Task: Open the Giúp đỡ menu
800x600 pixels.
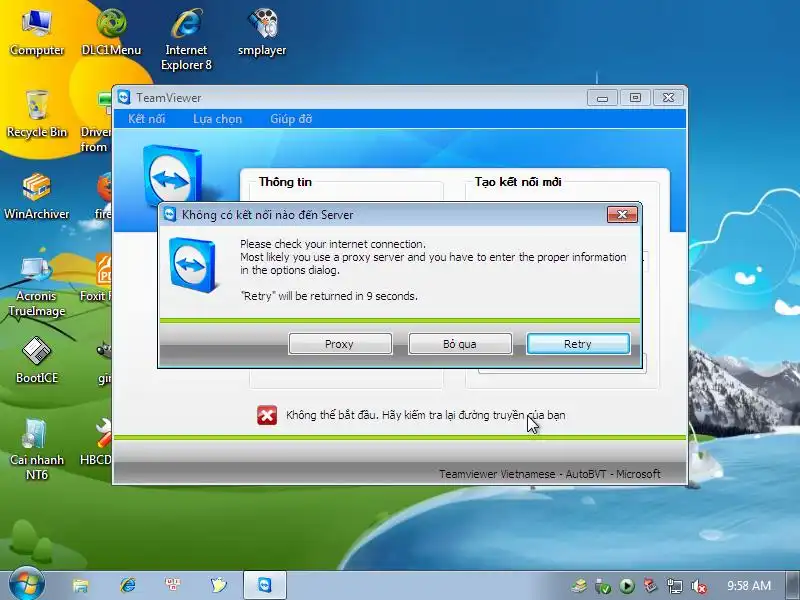Action: coord(291,119)
